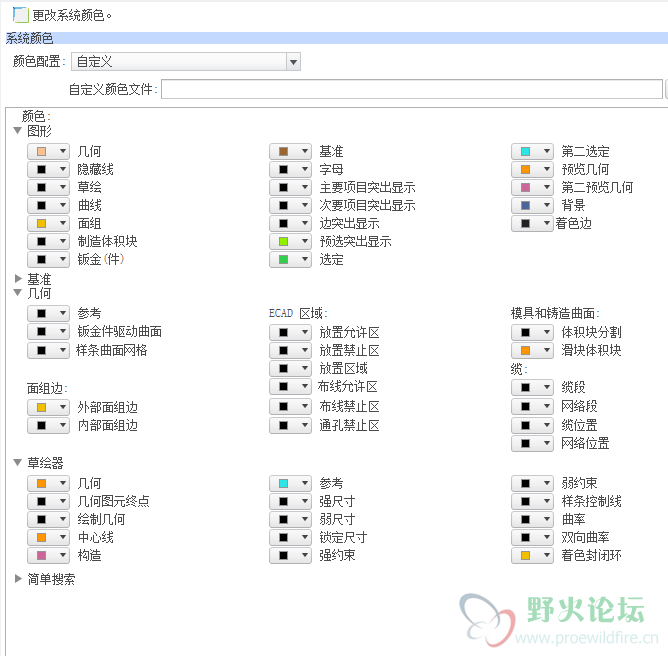
Task: Expand the 简单搜索 section
Action: [x=18, y=578]
